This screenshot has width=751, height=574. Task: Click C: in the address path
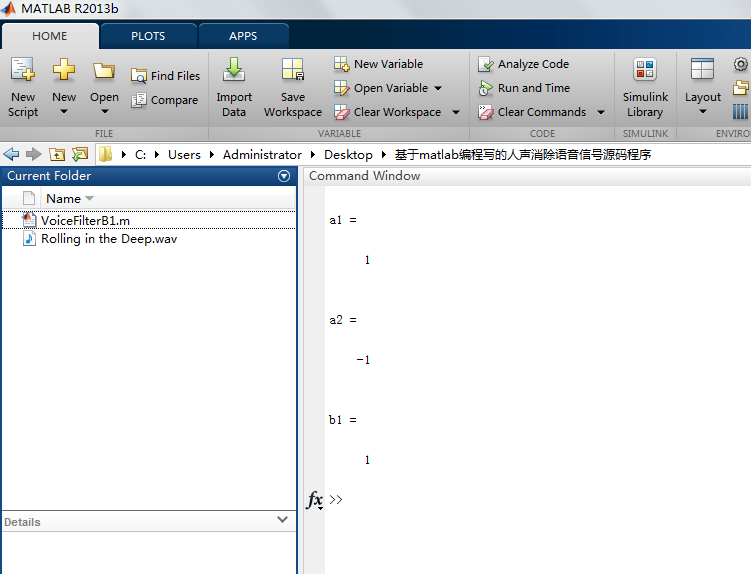[x=140, y=154]
